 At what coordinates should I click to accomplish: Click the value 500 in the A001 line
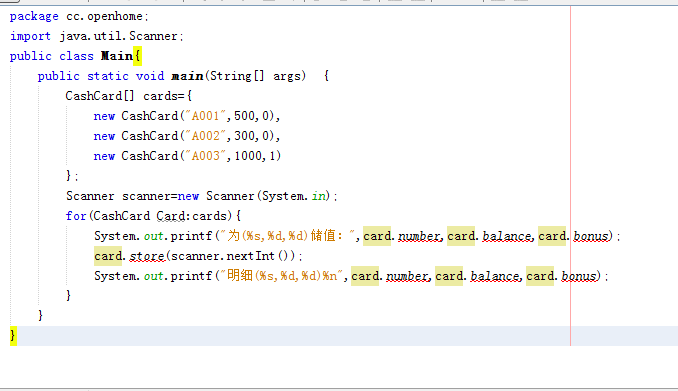pyautogui.click(x=244, y=116)
